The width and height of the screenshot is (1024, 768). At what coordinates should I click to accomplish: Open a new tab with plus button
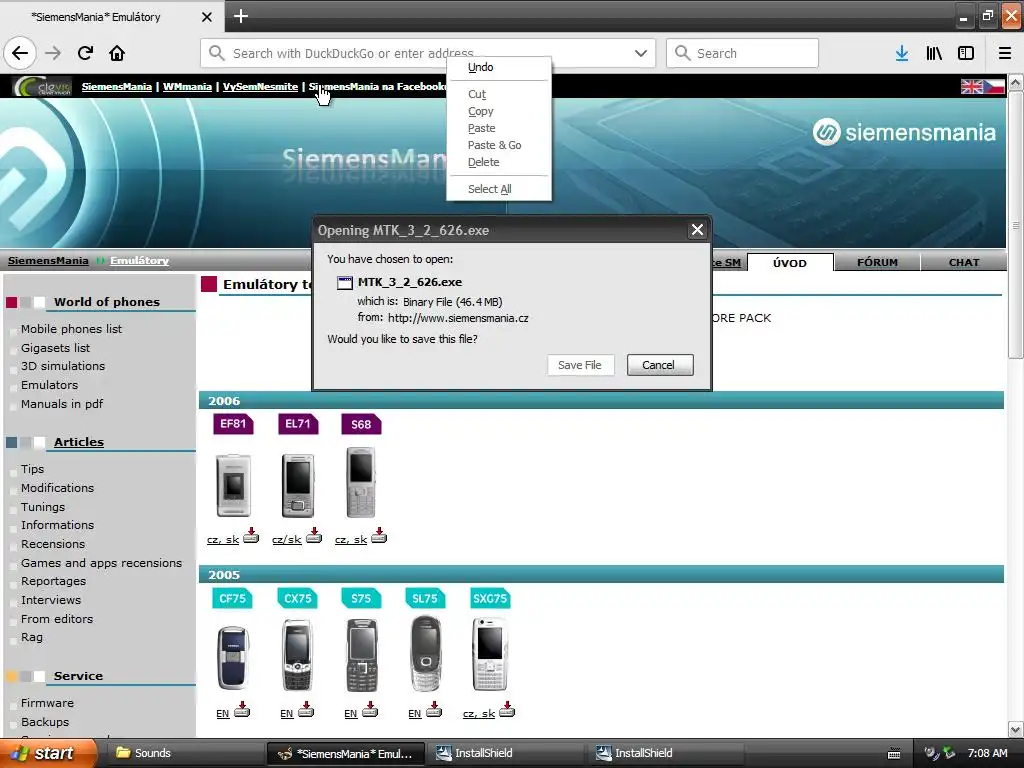coord(240,16)
